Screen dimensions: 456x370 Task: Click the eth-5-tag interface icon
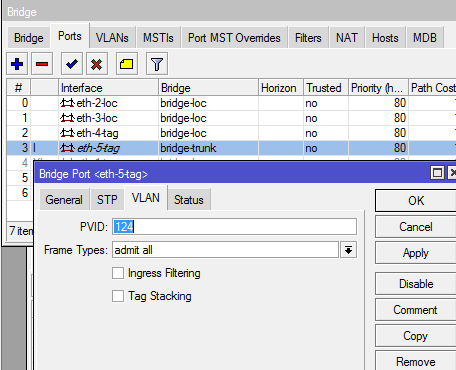pyautogui.click(x=67, y=148)
